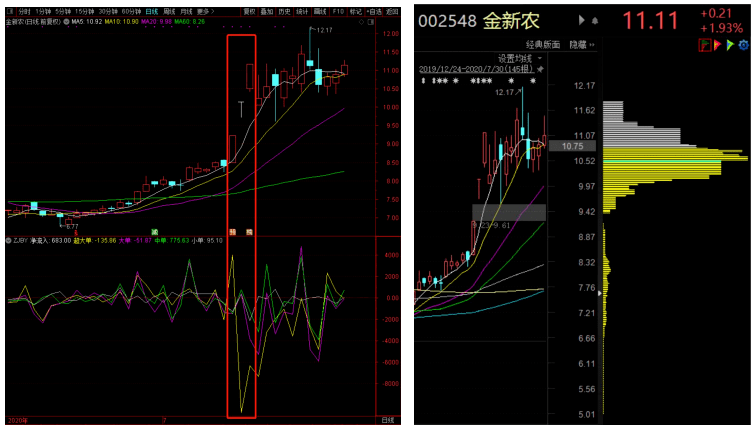This screenshot has width=755, height=427.
Task: Open the blue gear settings icon
Action: pyautogui.click(x=743, y=45)
